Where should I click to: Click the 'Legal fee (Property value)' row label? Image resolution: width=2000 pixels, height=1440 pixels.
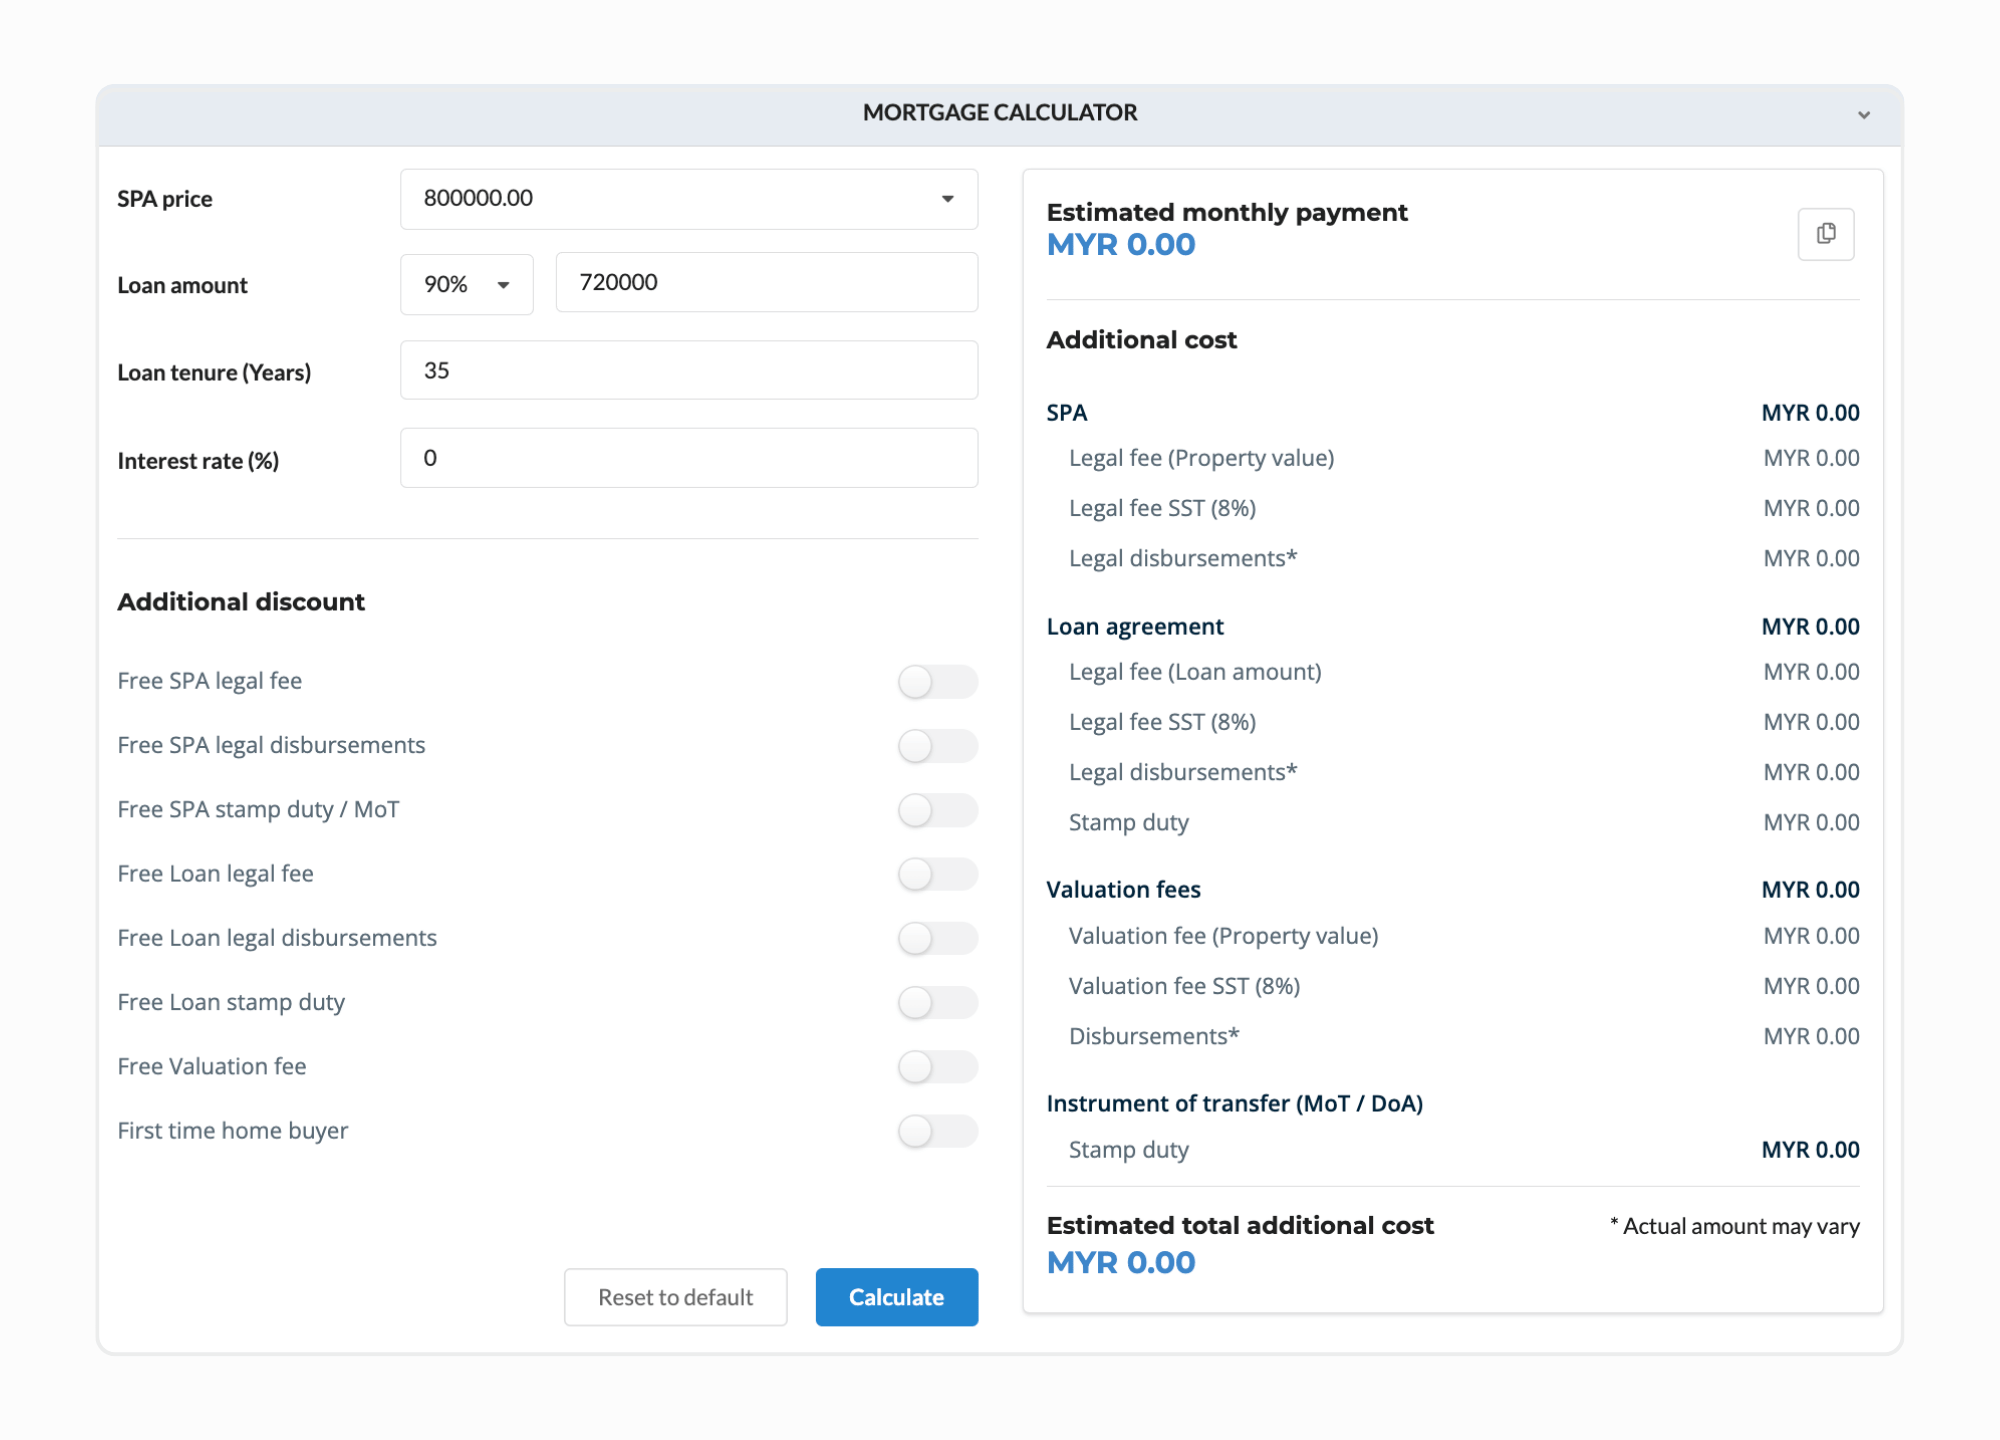point(1202,458)
